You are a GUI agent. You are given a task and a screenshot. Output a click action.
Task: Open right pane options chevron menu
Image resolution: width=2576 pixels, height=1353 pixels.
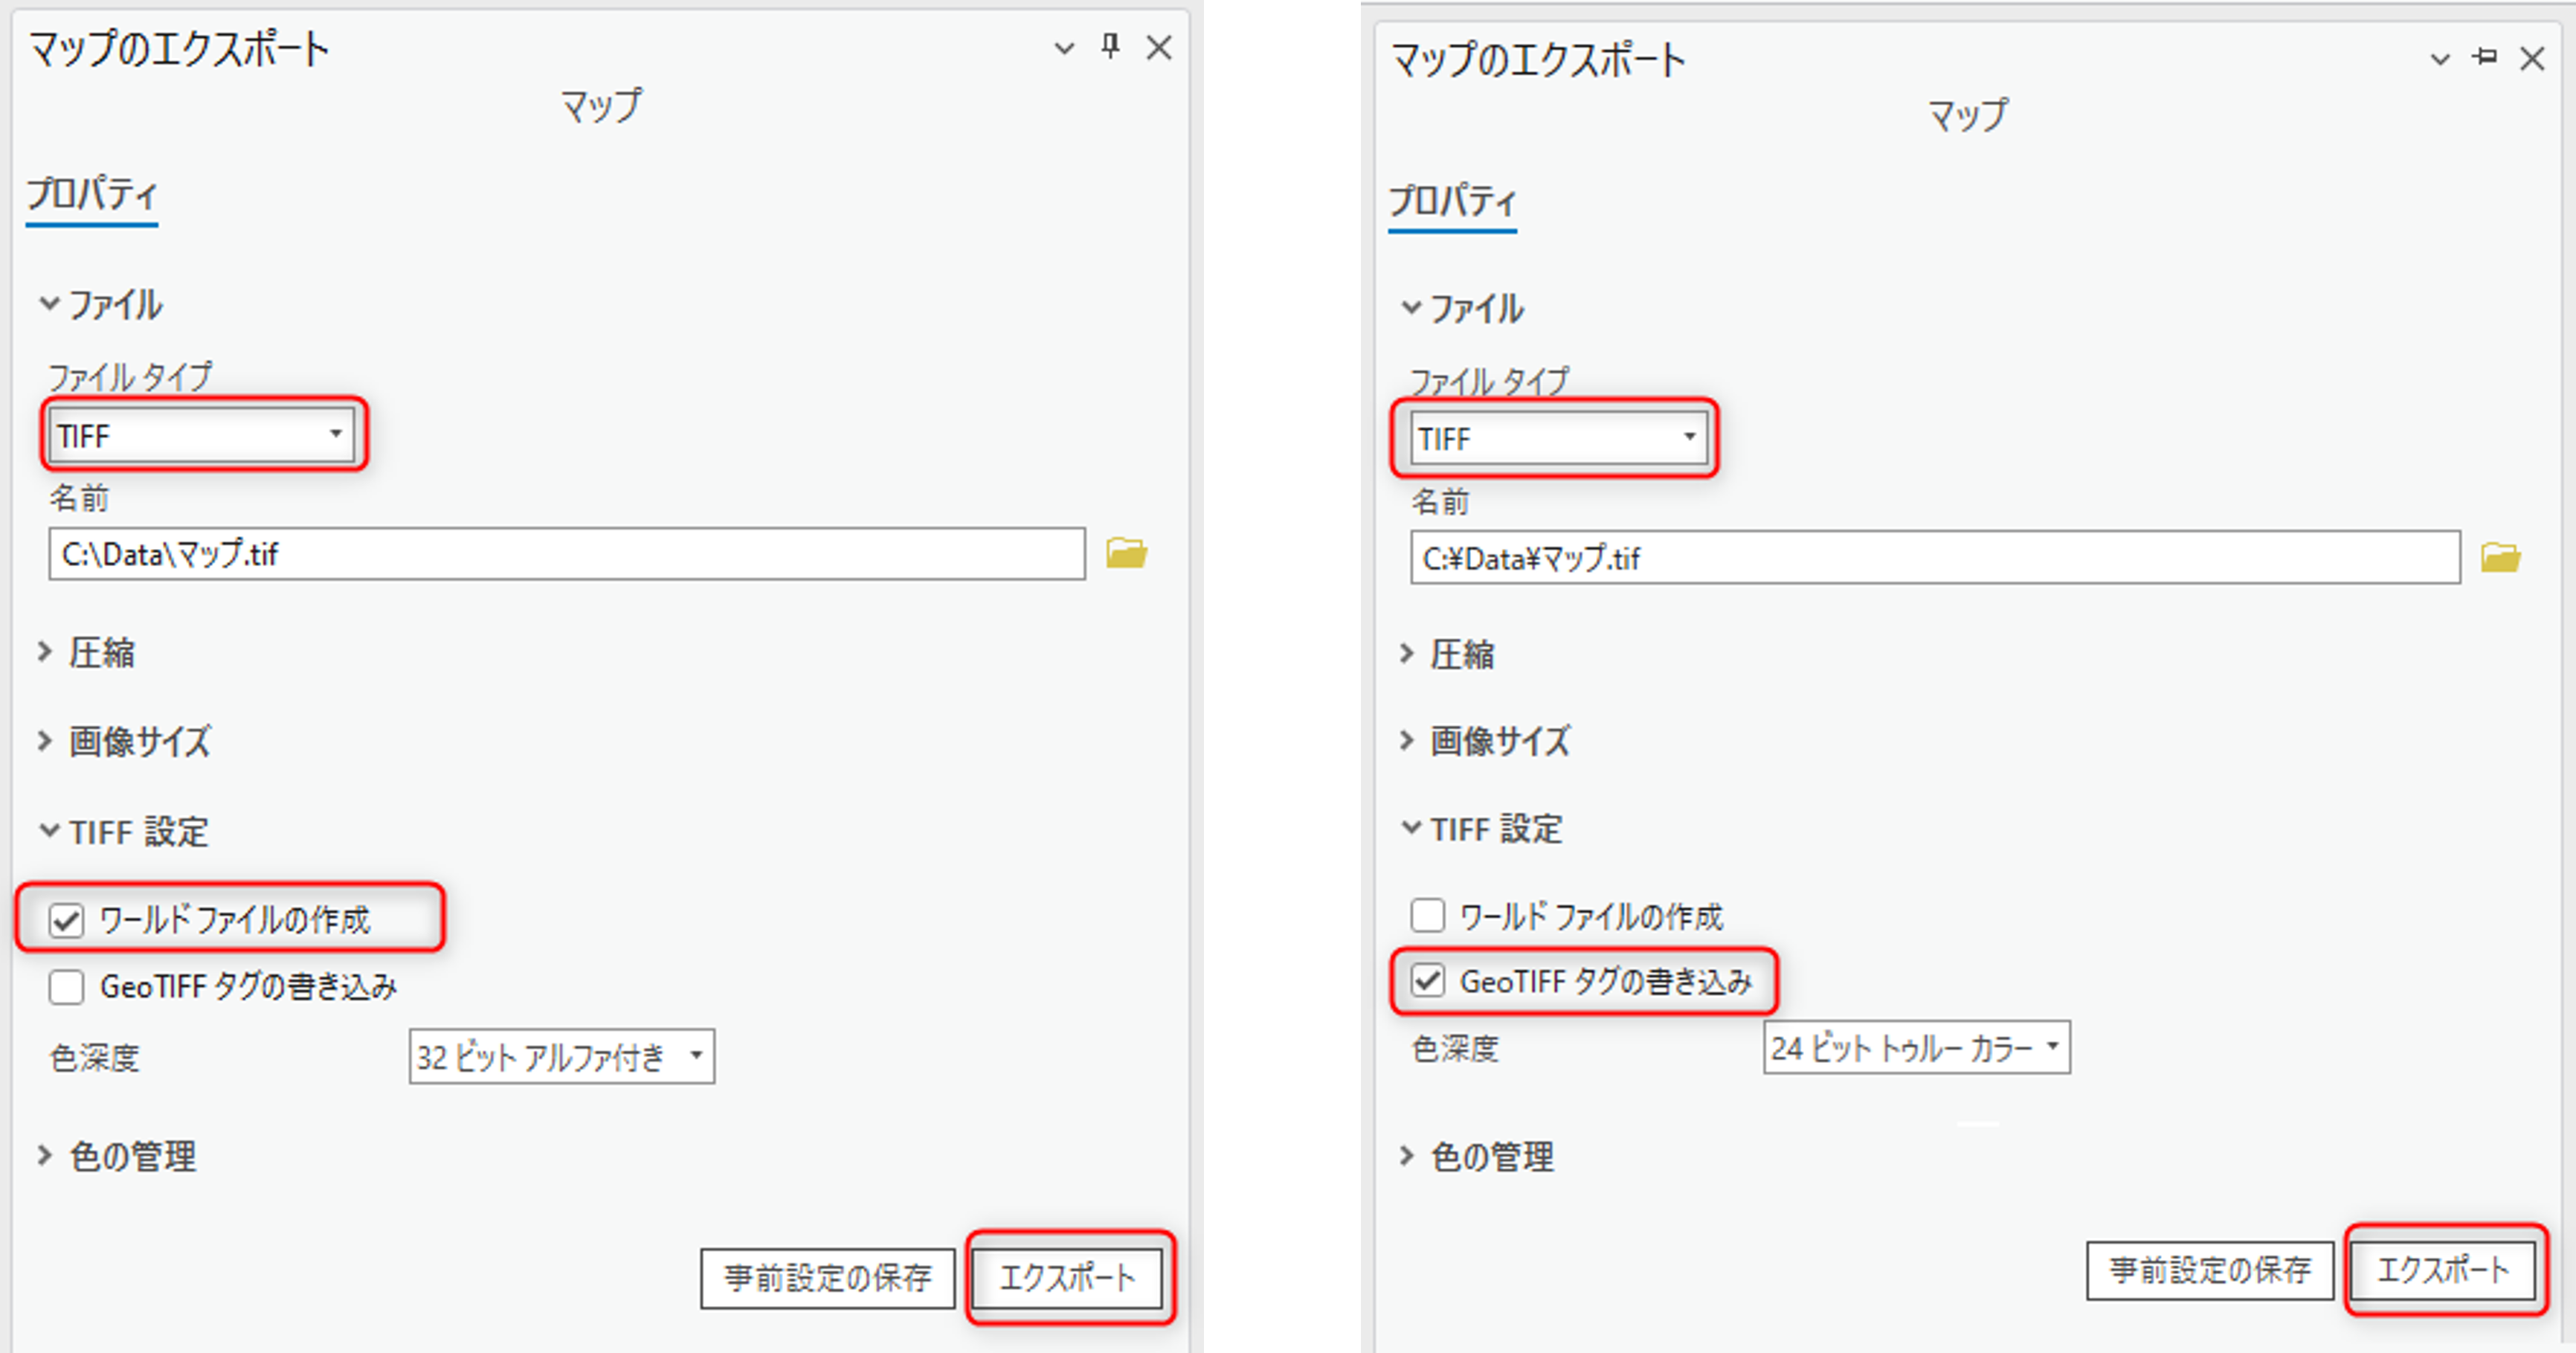(x=2440, y=59)
